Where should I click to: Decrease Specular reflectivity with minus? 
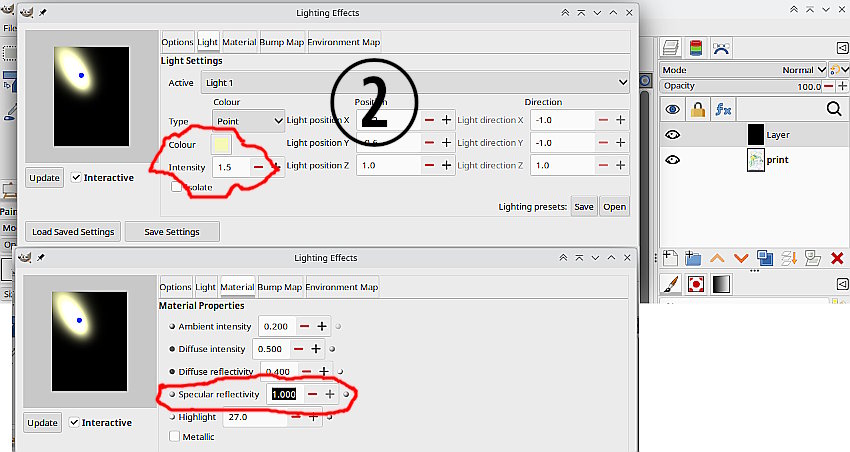point(312,394)
